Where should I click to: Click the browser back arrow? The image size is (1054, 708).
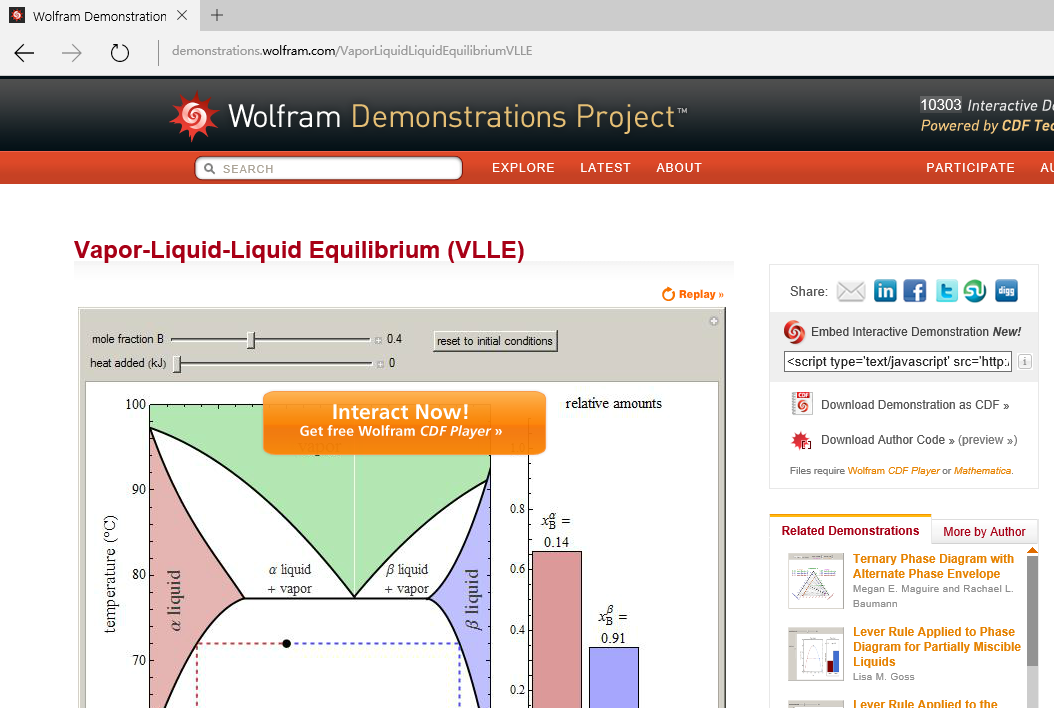click(x=24, y=52)
